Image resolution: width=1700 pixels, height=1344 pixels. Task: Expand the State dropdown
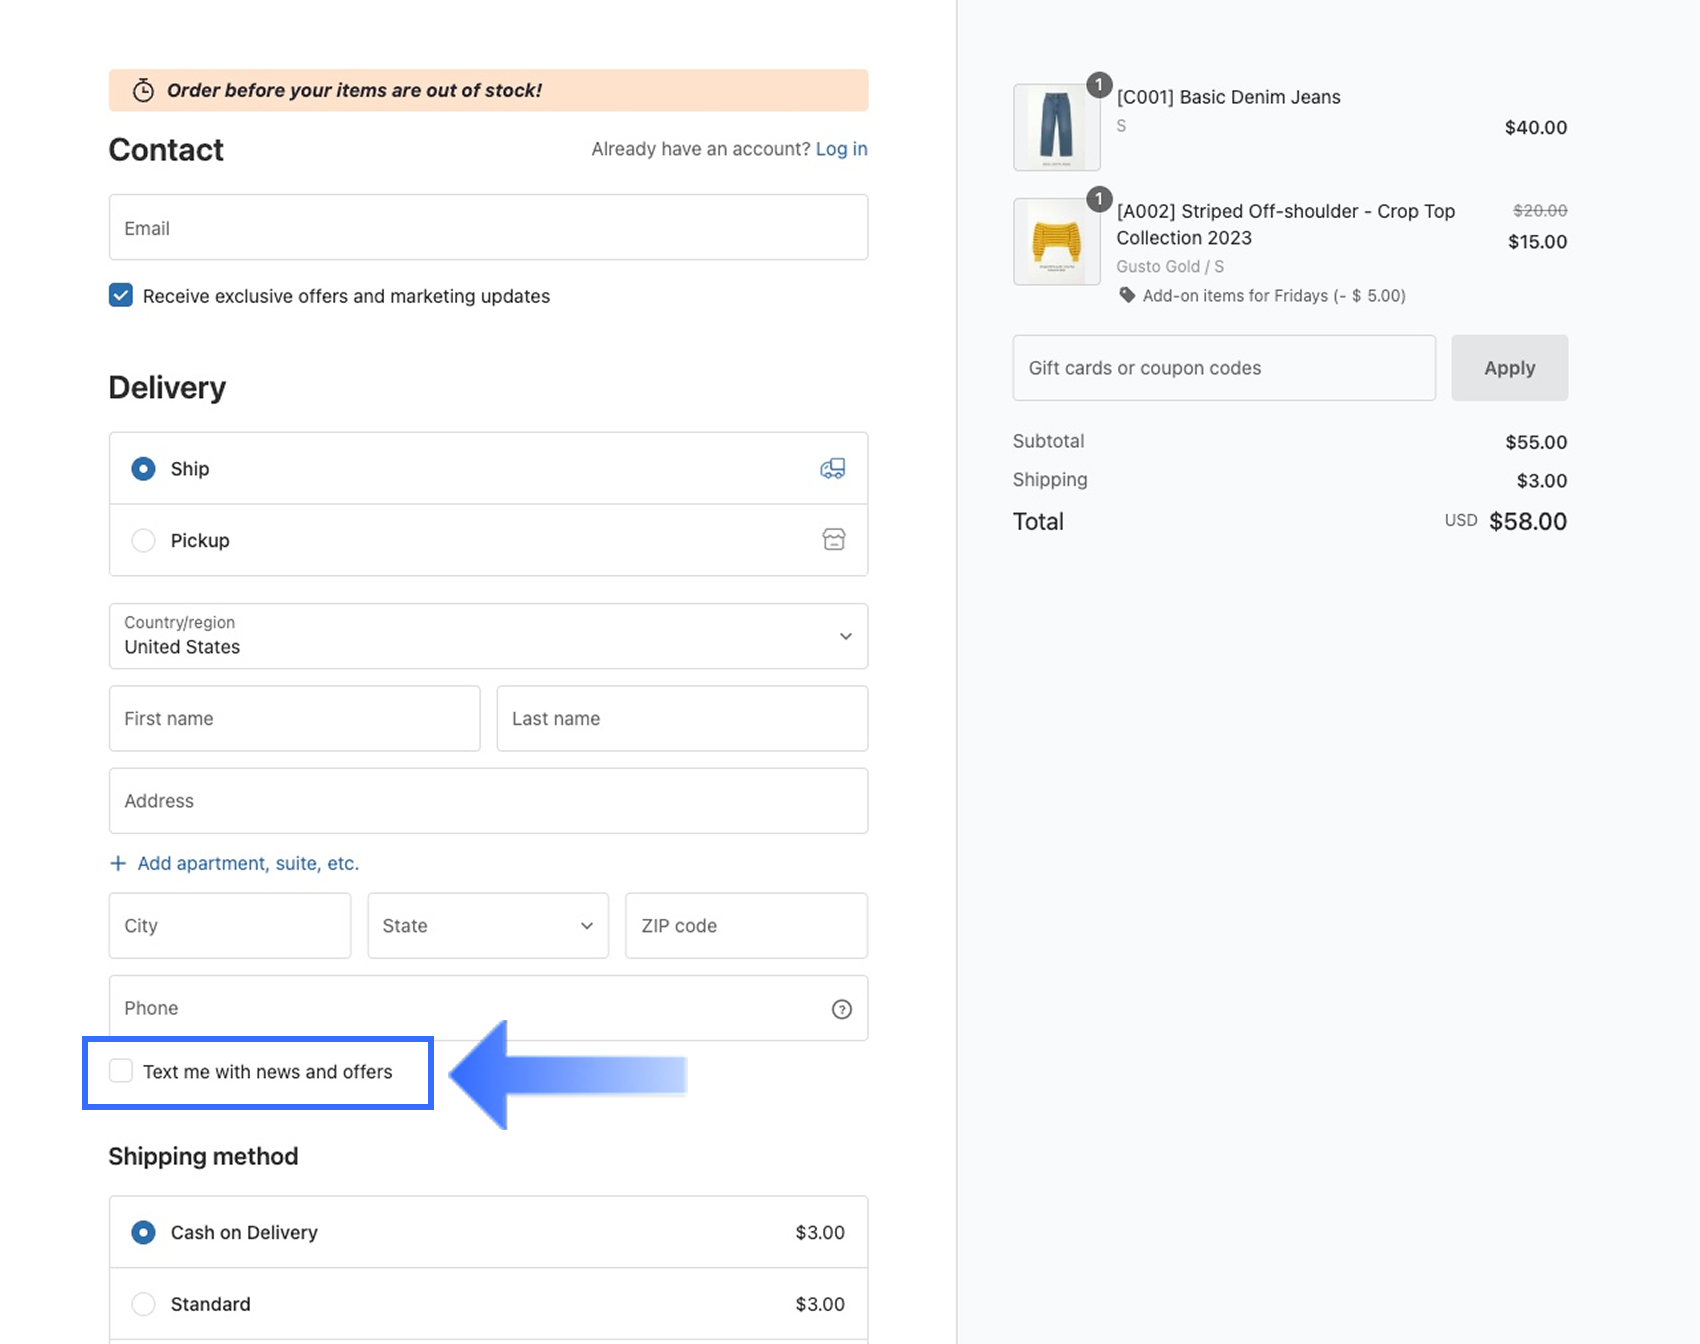[x=488, y=926]
